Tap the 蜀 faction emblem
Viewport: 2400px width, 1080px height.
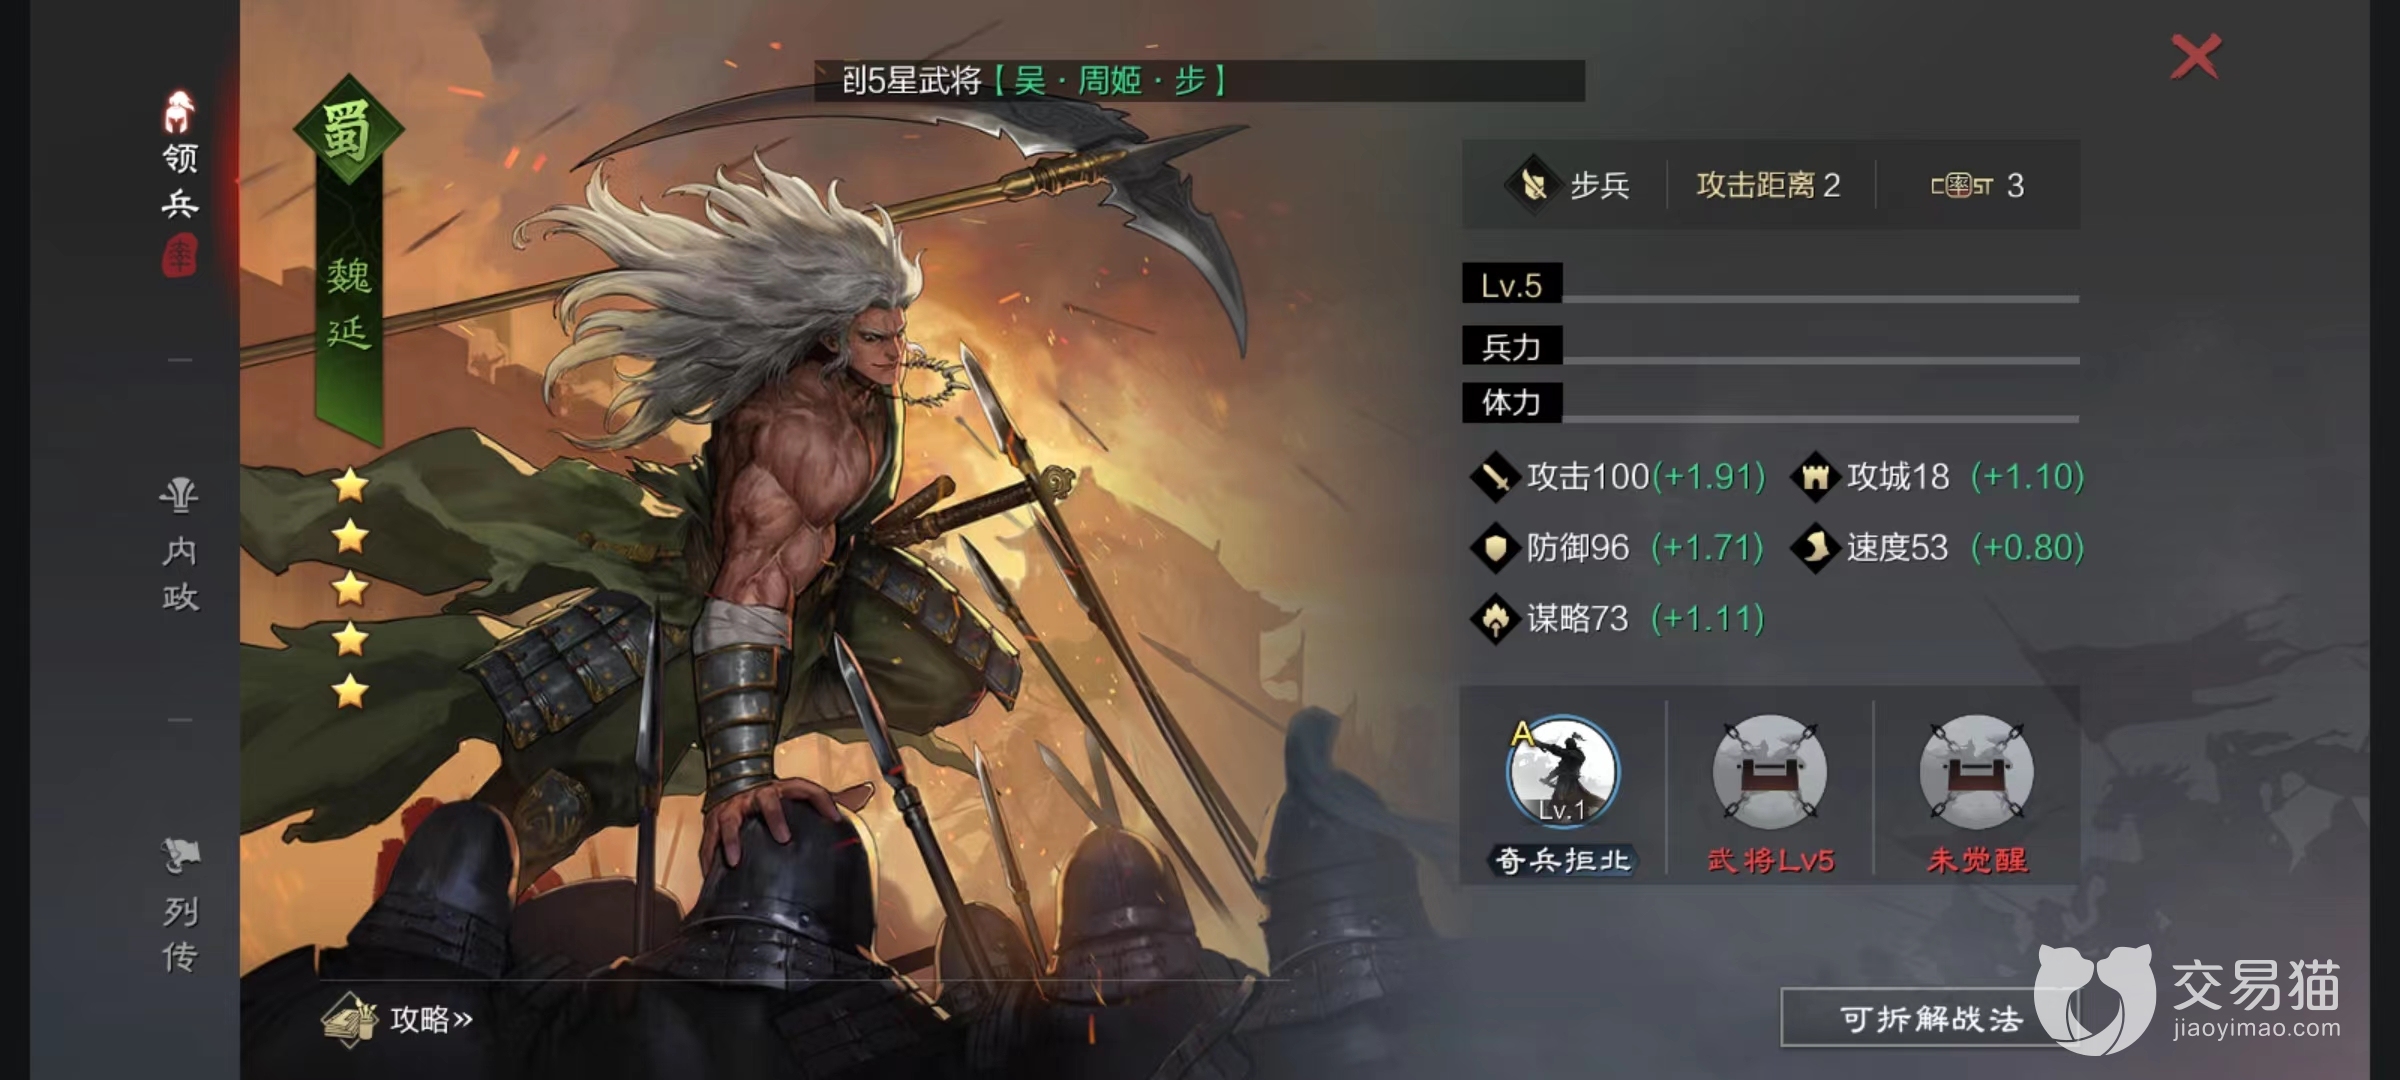click(348, 130)
